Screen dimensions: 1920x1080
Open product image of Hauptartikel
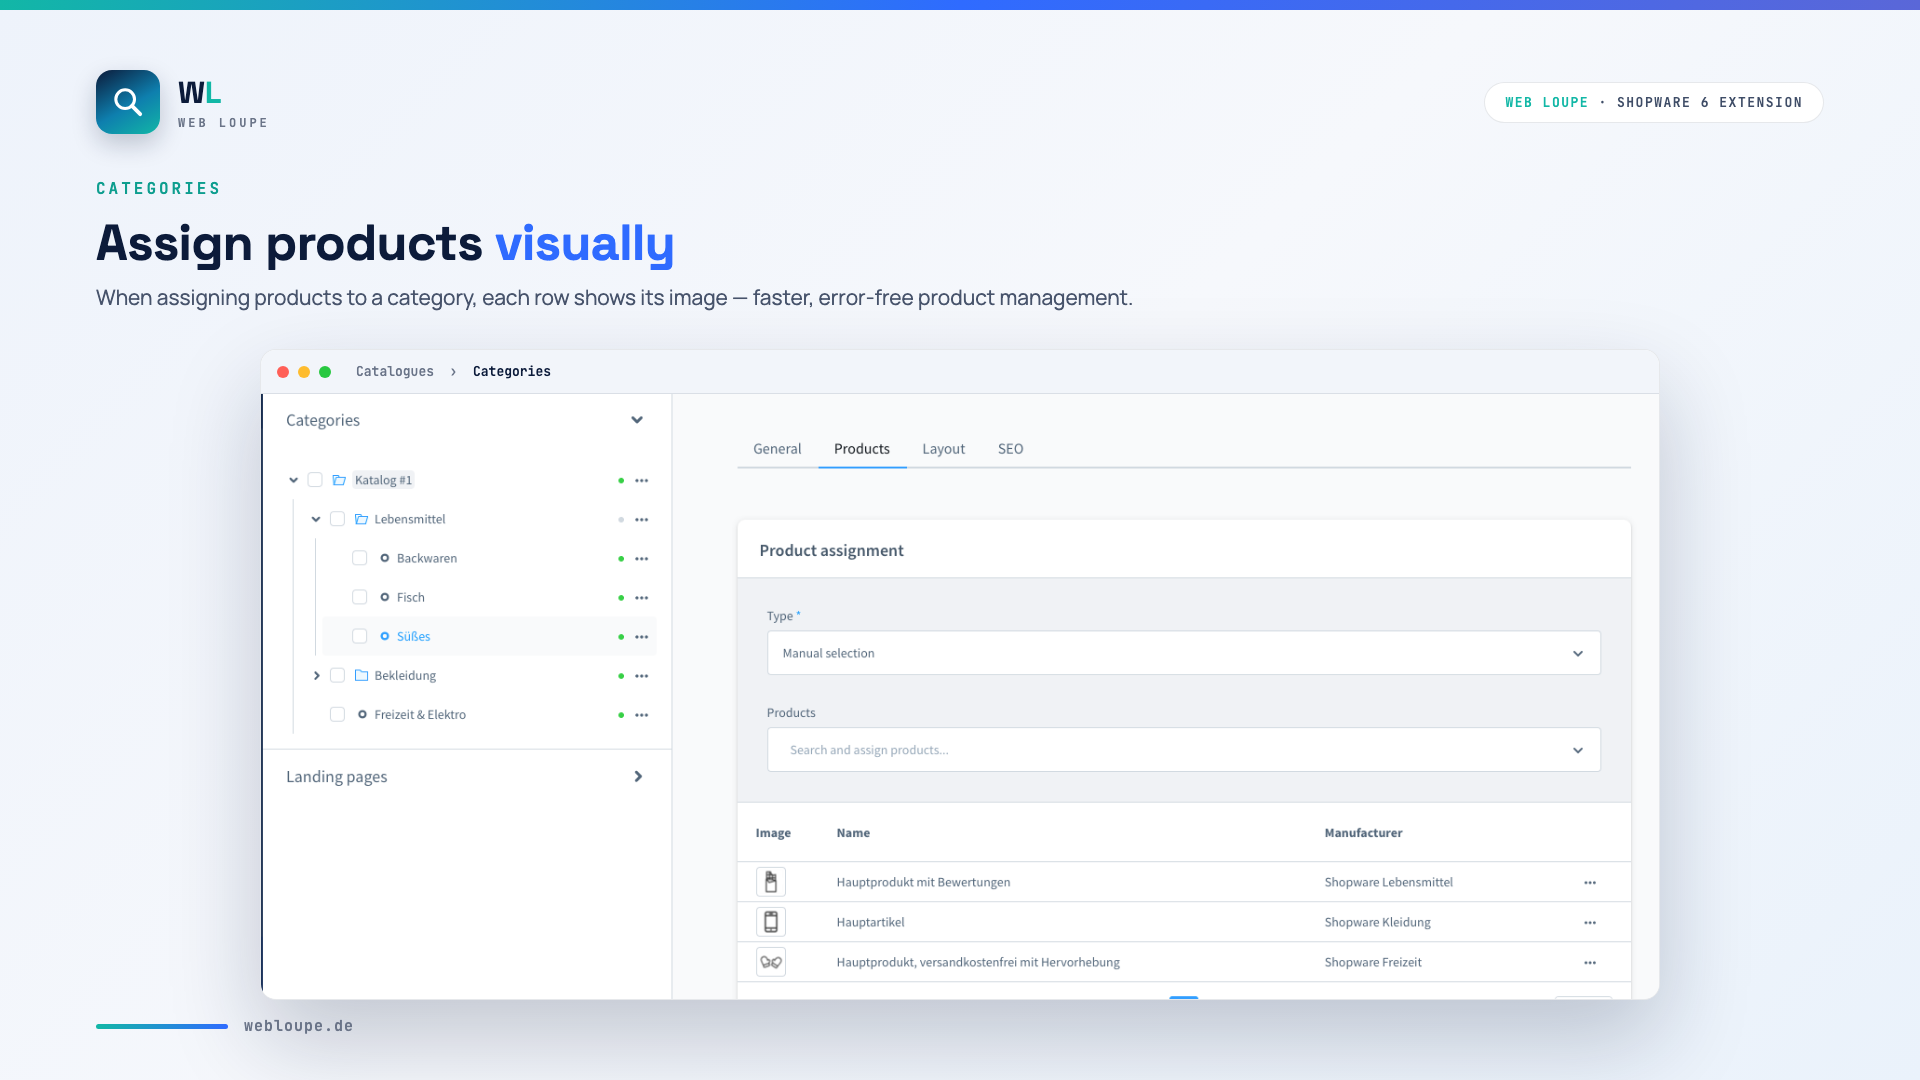771,922
